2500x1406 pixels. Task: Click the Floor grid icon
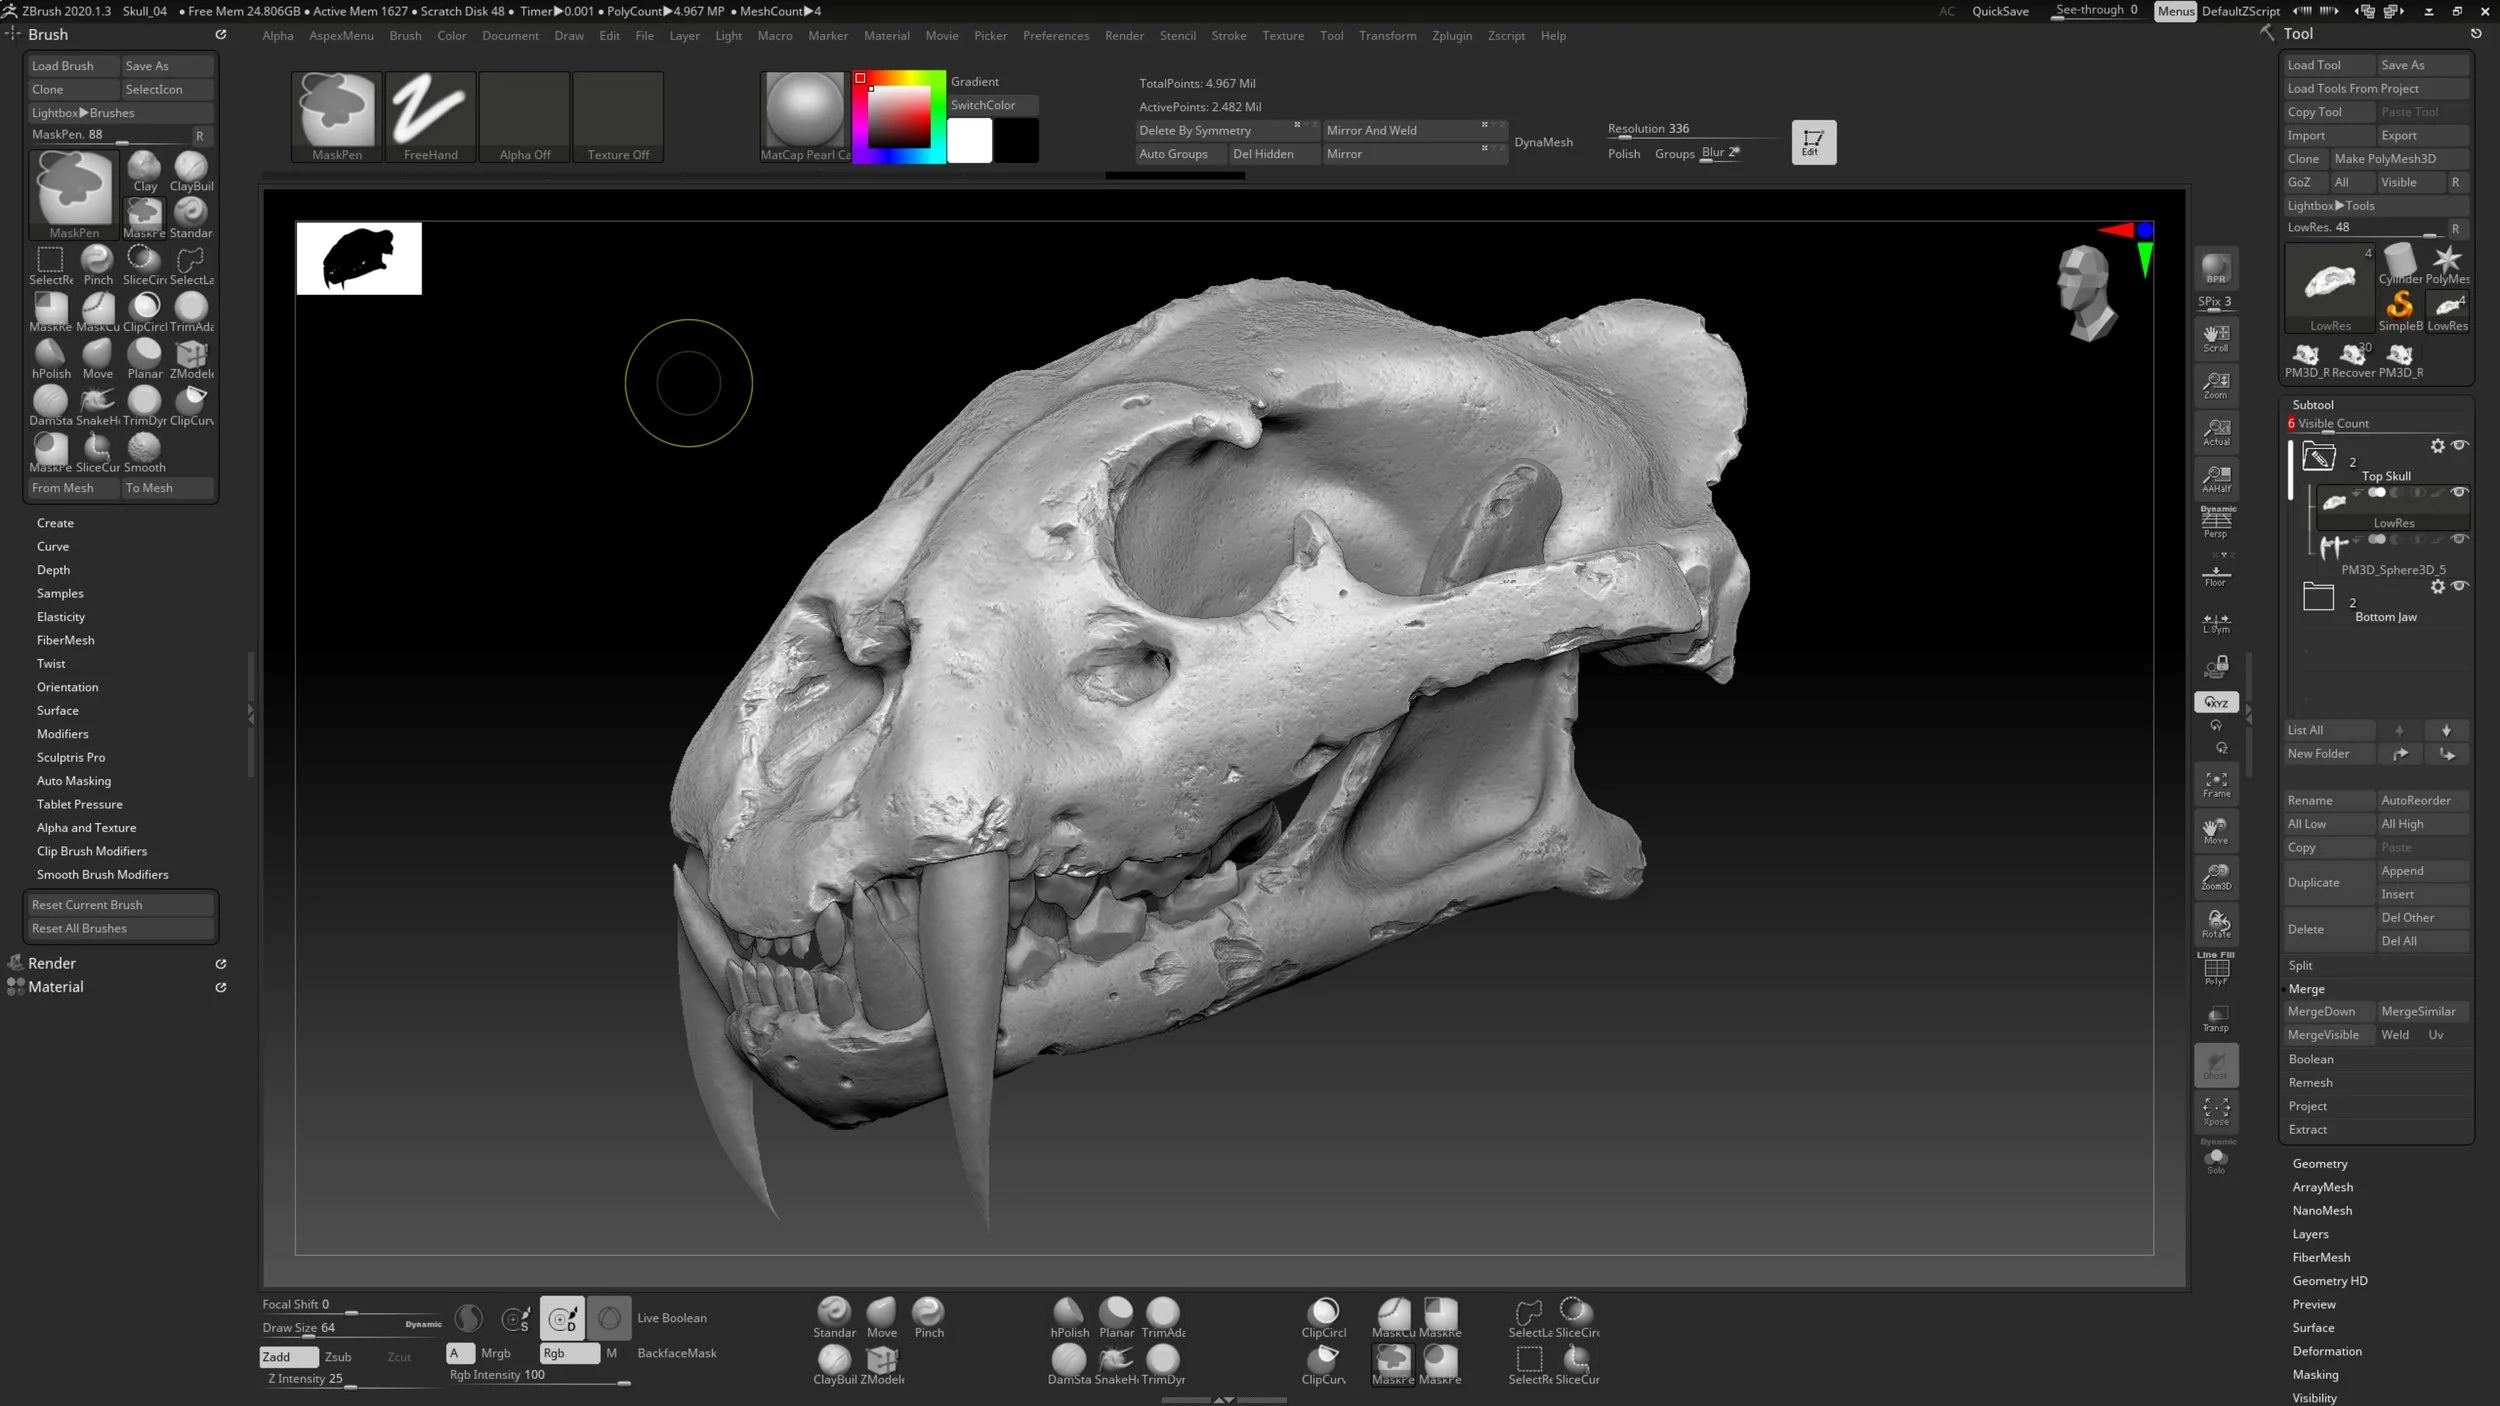click(2216, 575)
